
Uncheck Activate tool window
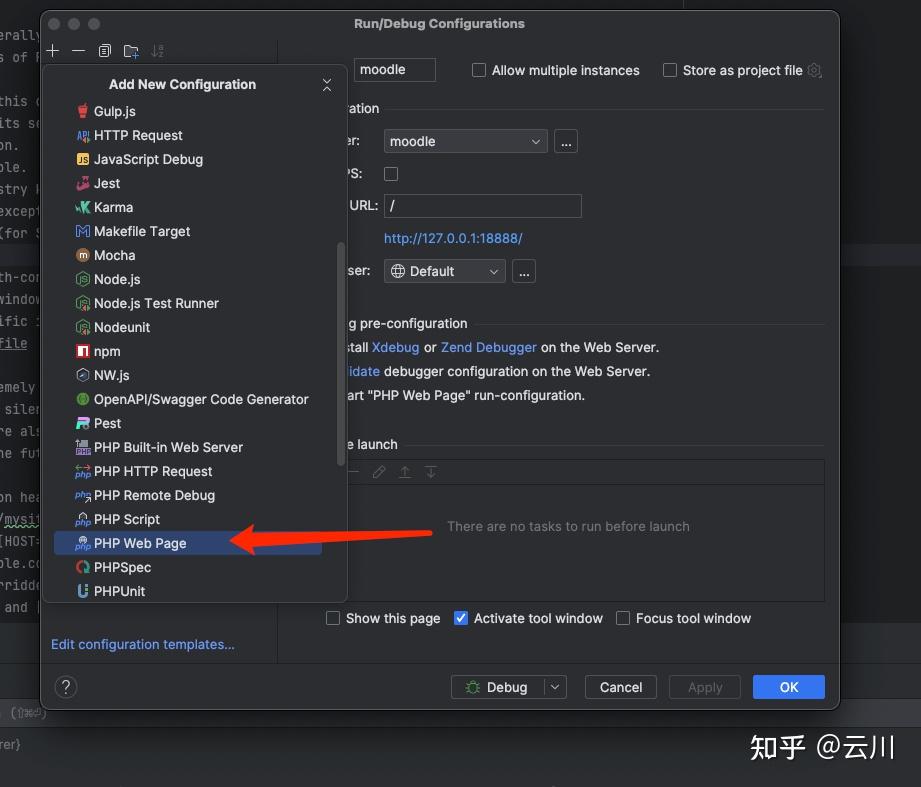[x=461, y=618]
